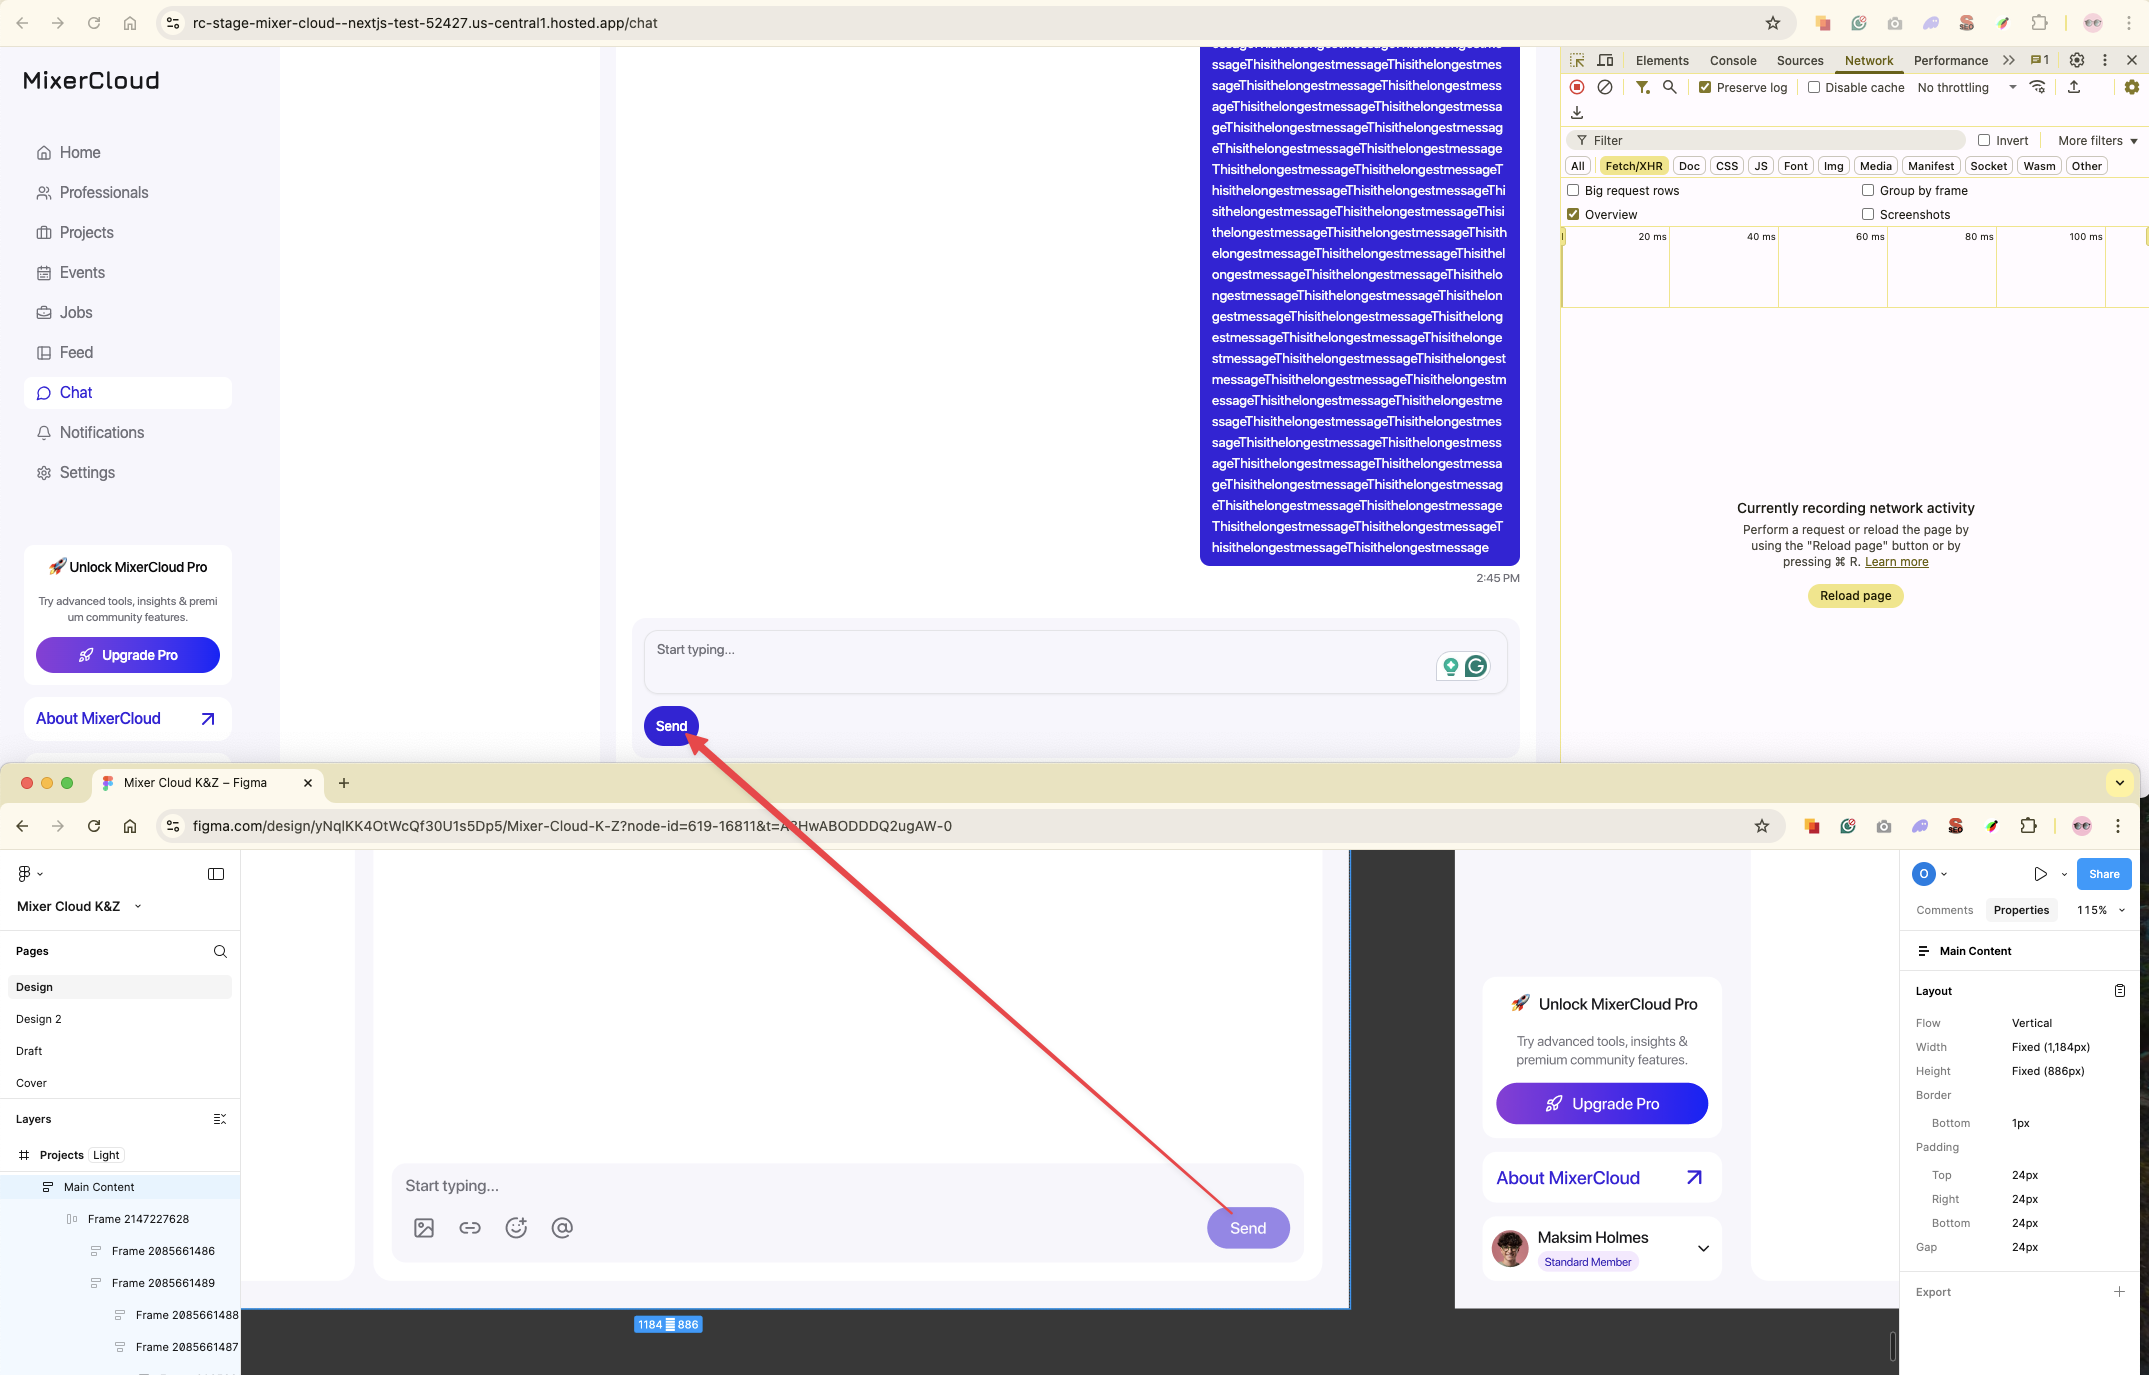The height and width of the screenshot is (1375, 2149).
Task: Click the emoji icon in Figma chat input
Action: click(x=516, y=1228)
